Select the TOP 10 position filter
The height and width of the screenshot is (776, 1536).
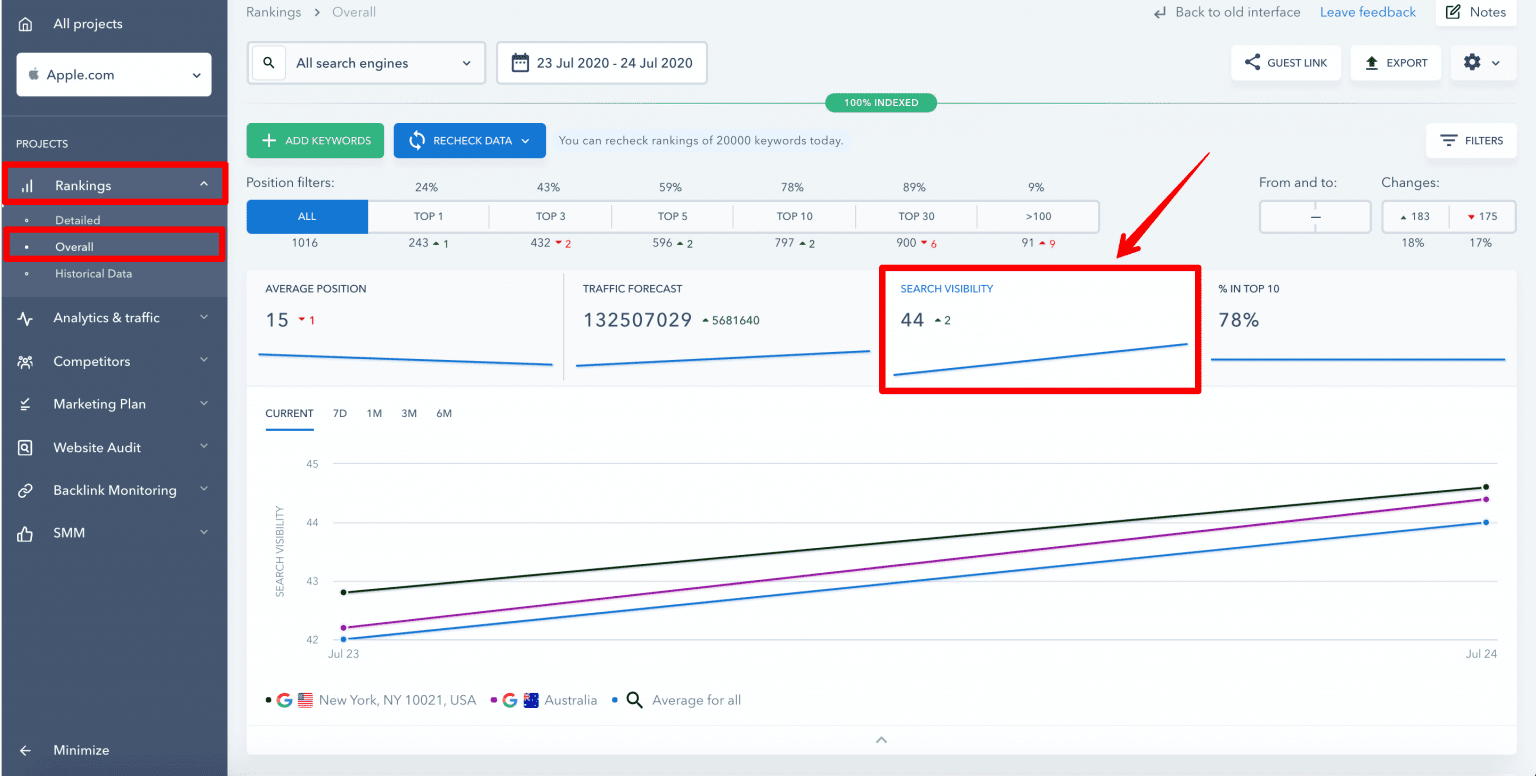click(x=793, y=216)
